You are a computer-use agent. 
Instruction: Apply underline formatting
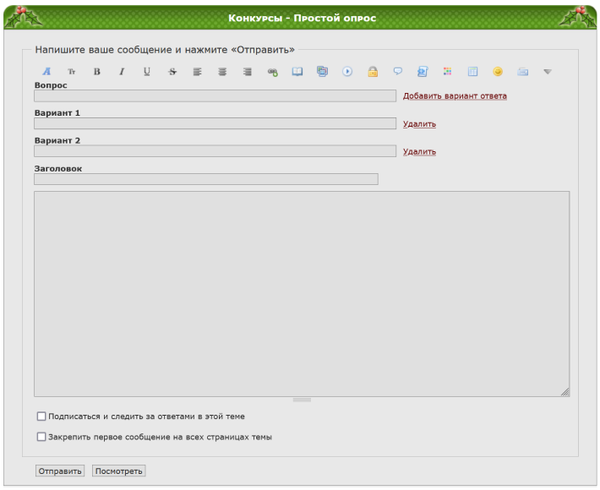click(x=147, y=72)
